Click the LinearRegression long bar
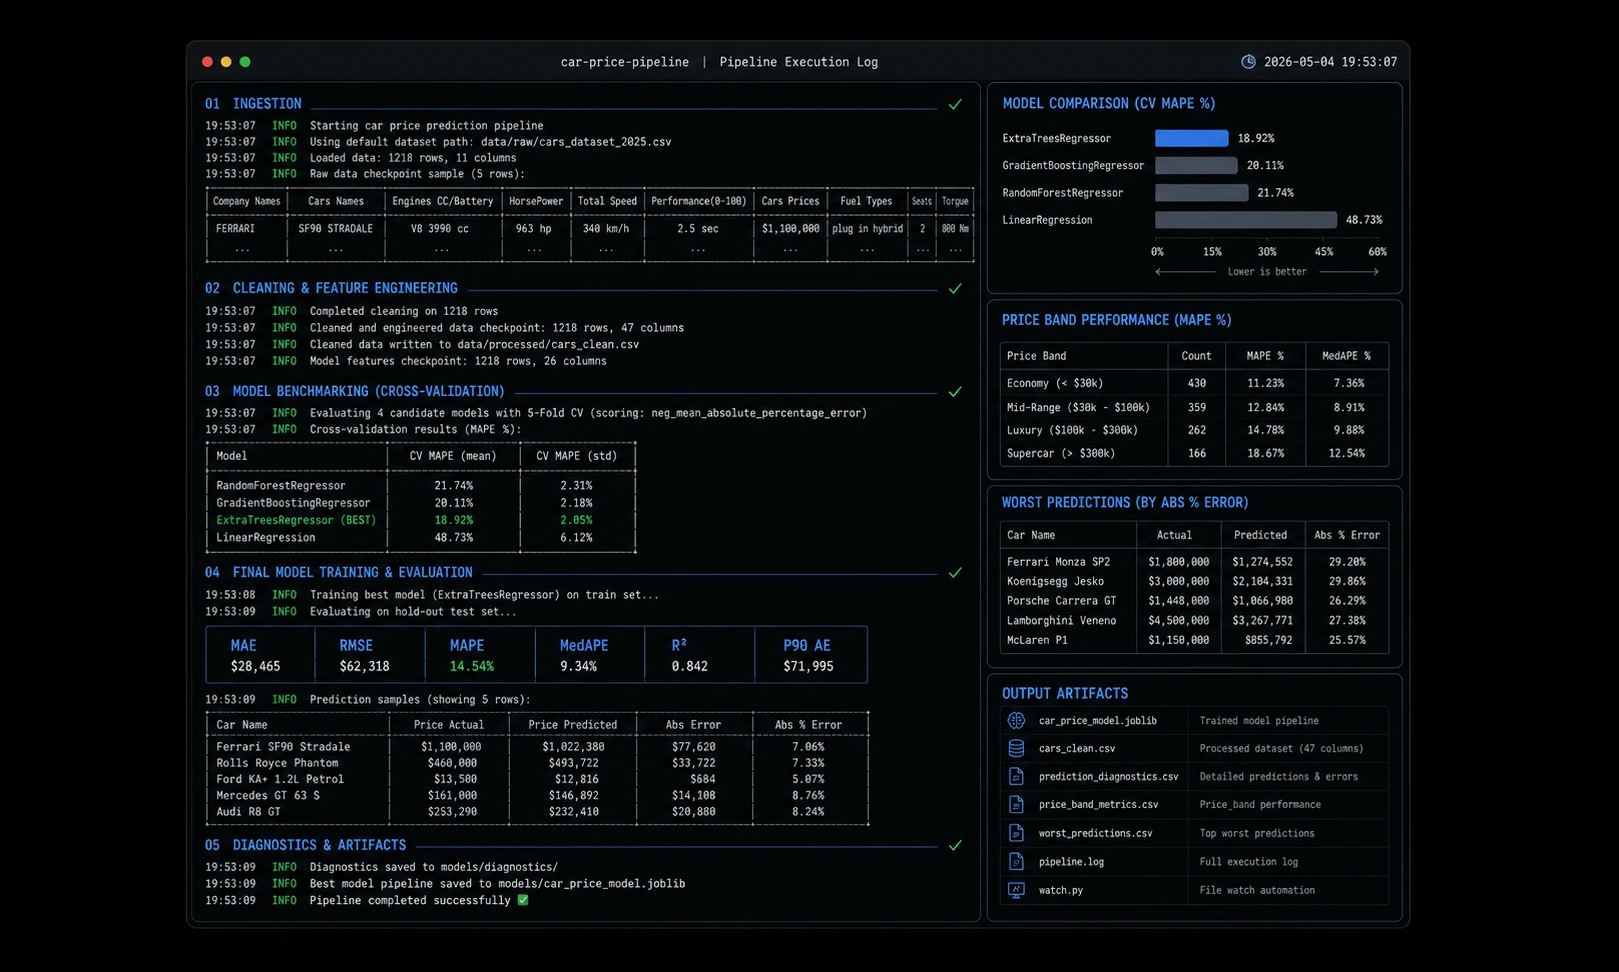The image size is (1619, 972). tap(1246, 220)
